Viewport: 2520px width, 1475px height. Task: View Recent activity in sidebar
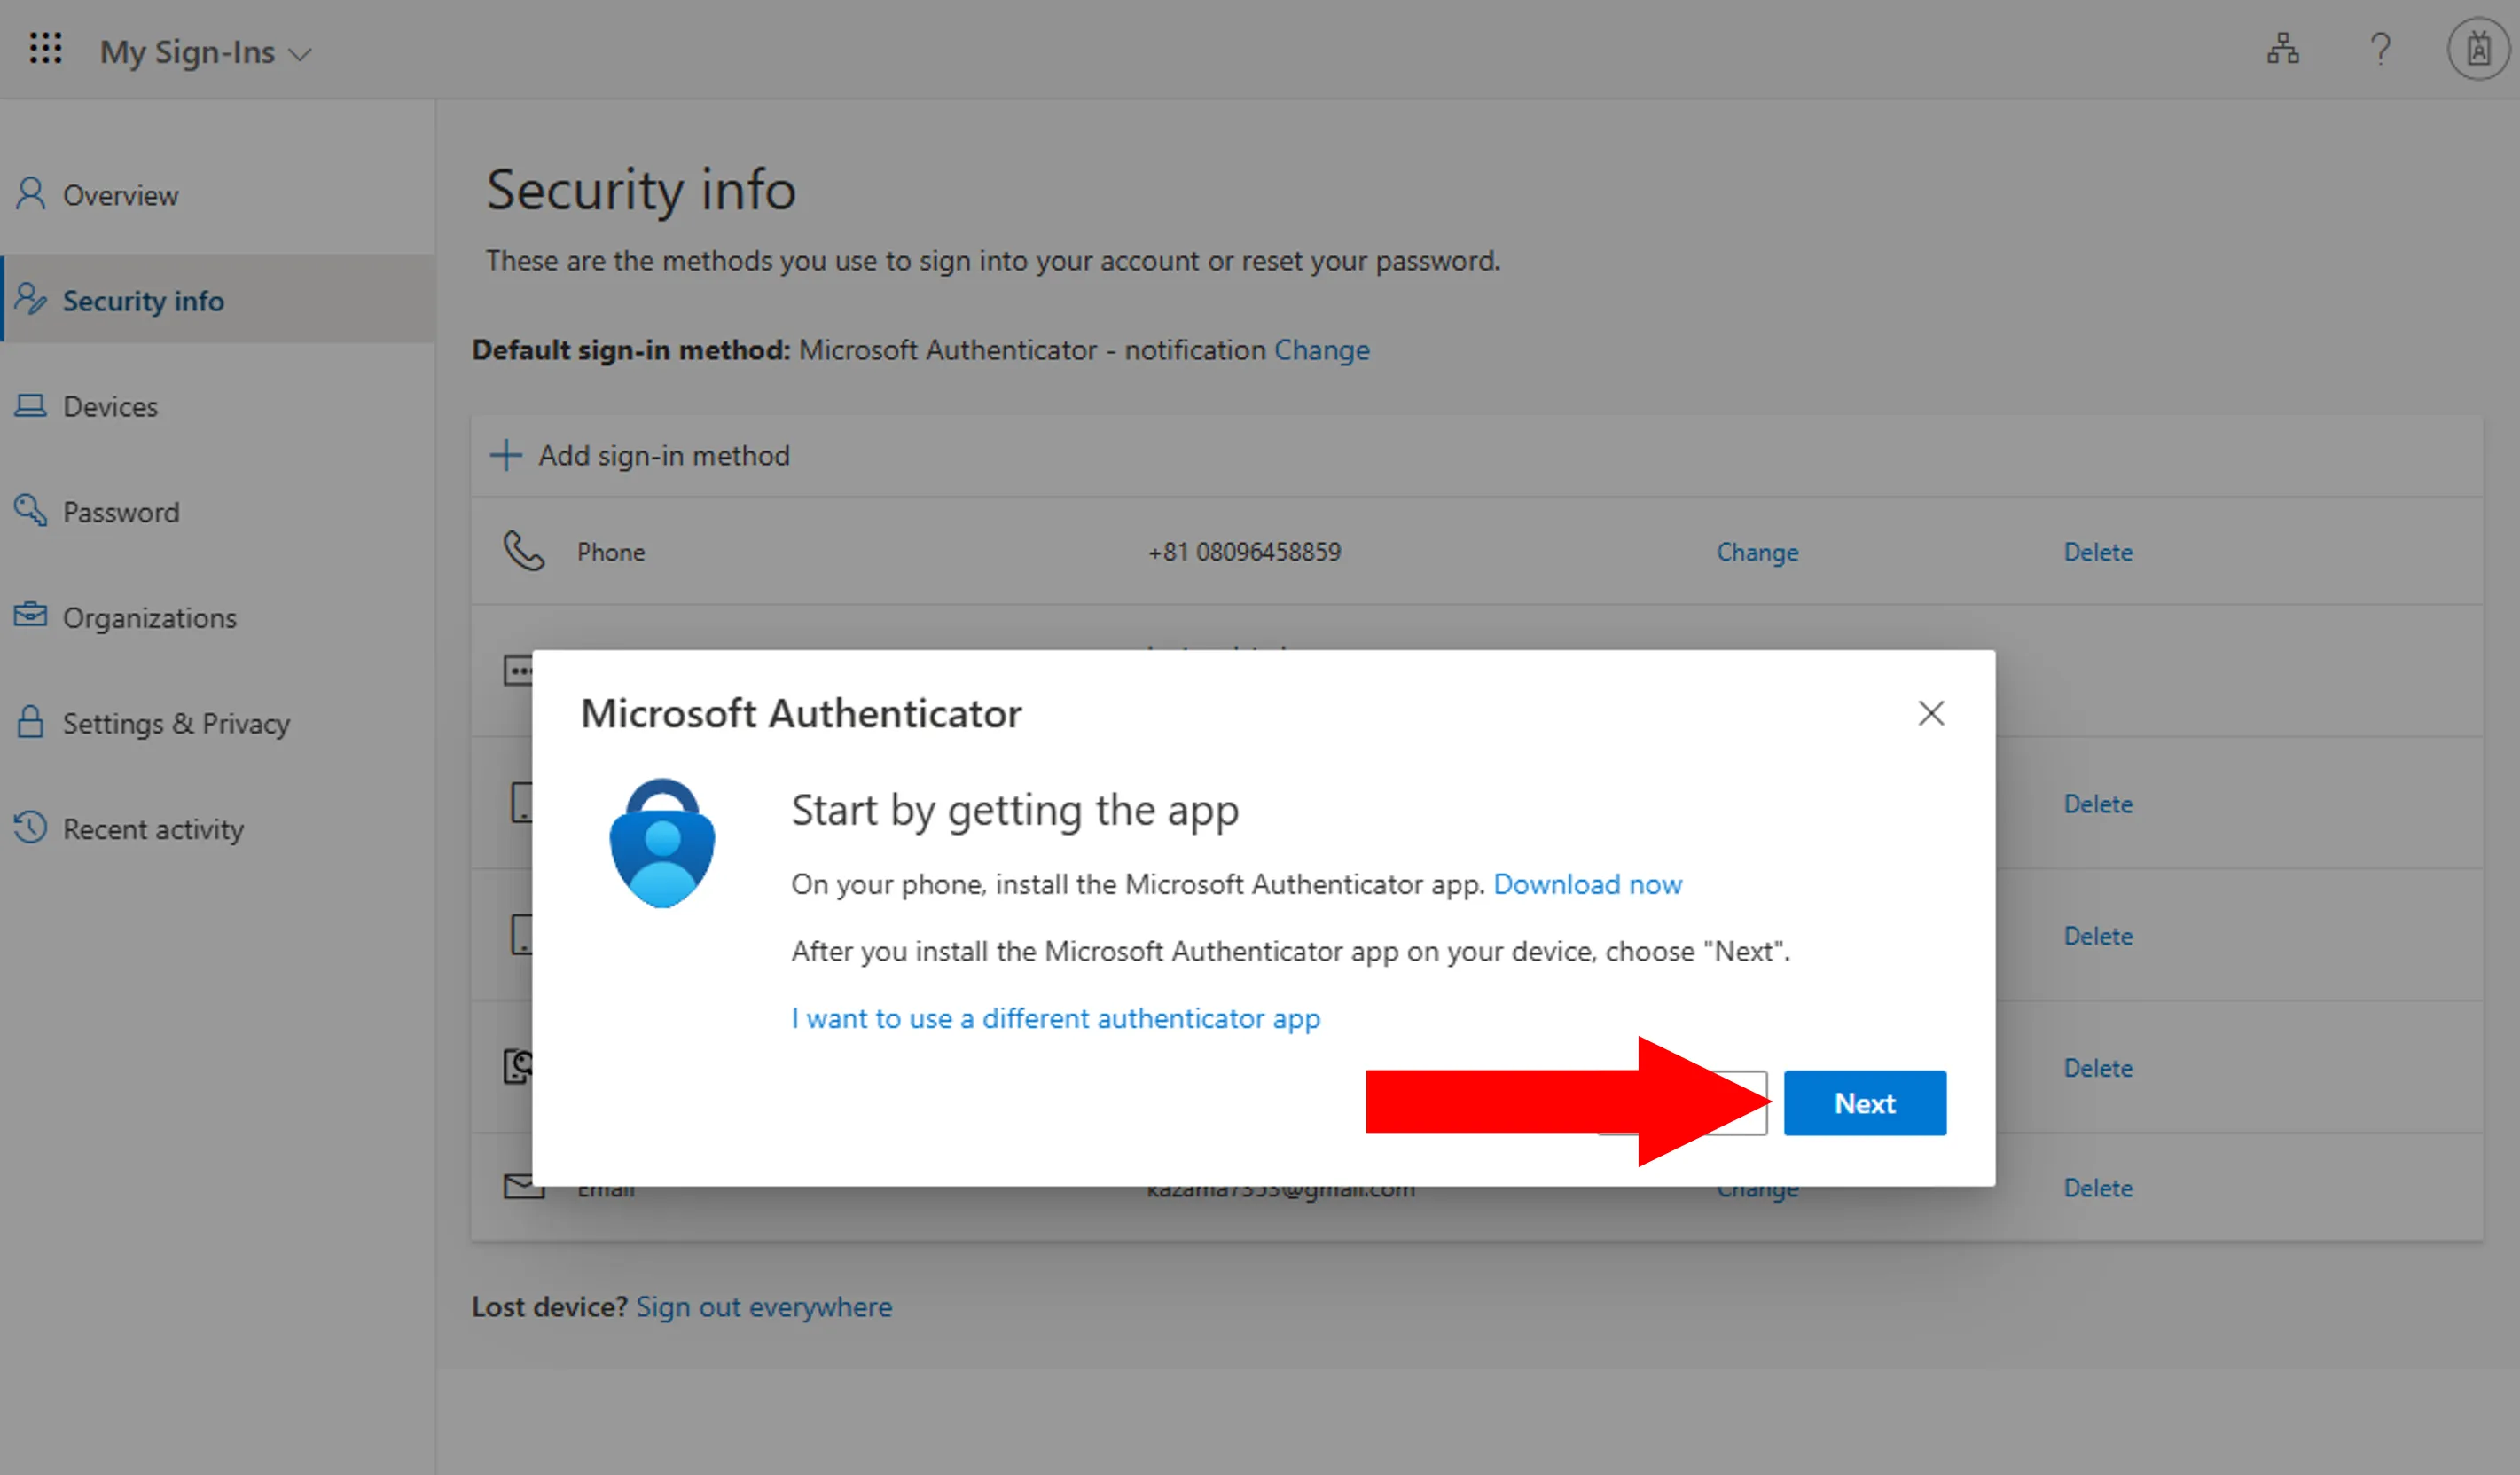(153, 829)
